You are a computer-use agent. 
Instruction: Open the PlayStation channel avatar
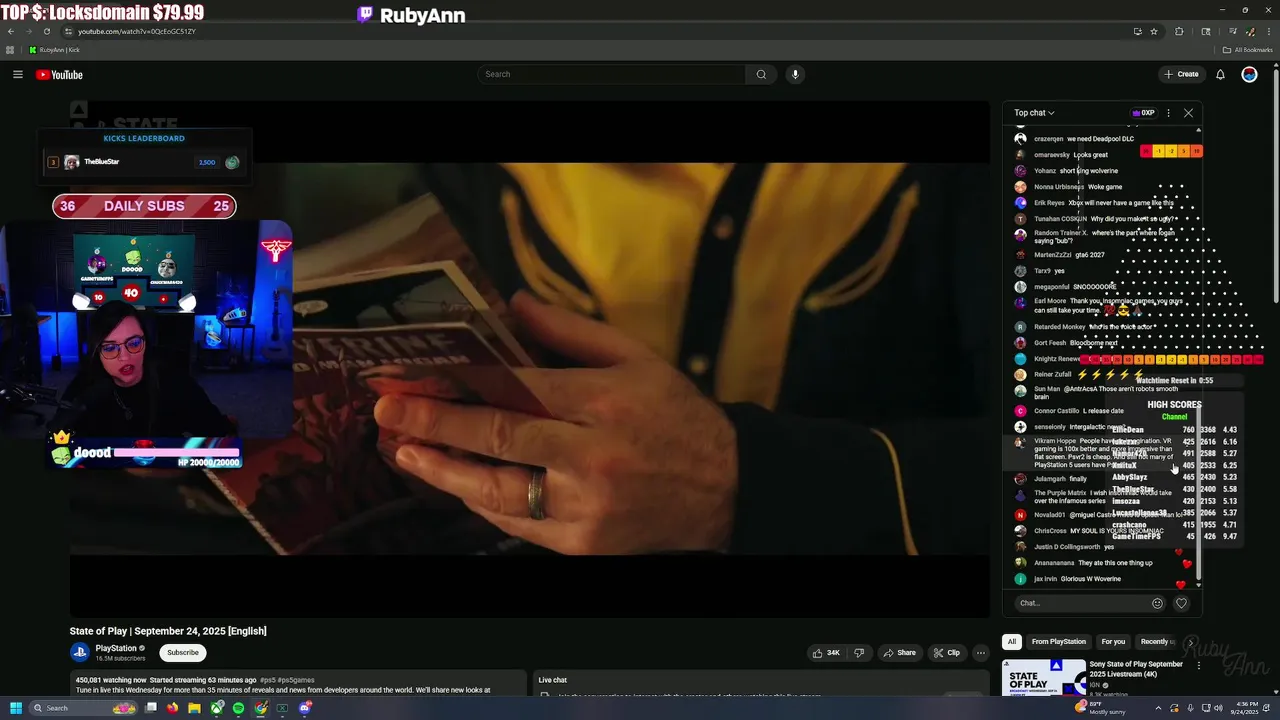point(79,652)
